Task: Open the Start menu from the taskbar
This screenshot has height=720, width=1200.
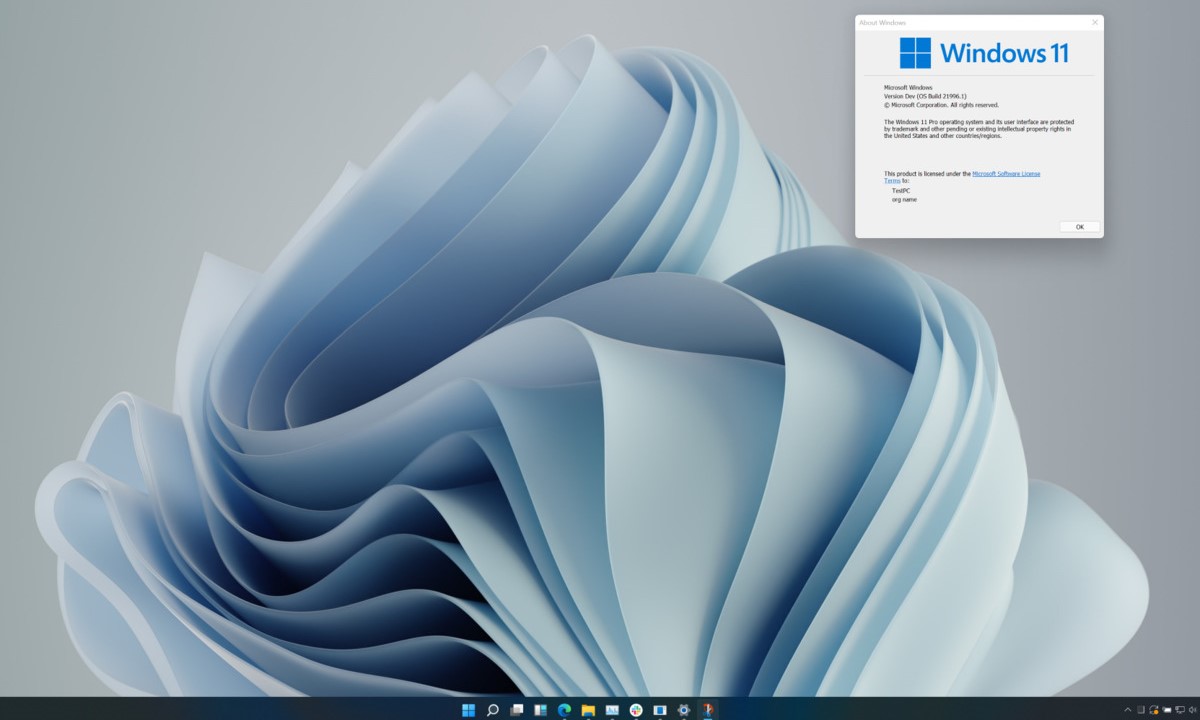Action: pos(468,710)
